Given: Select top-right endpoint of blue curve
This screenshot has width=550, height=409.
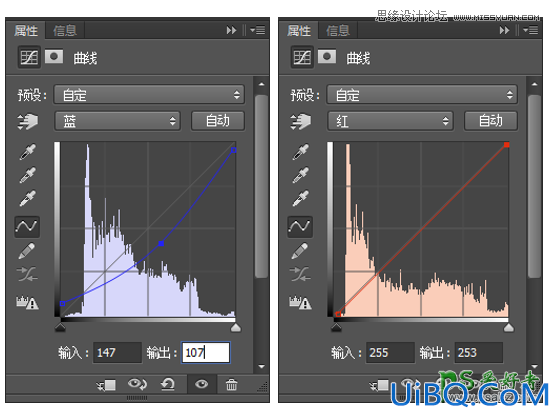Looking at the screenshot, I should (x=234, y=150).
